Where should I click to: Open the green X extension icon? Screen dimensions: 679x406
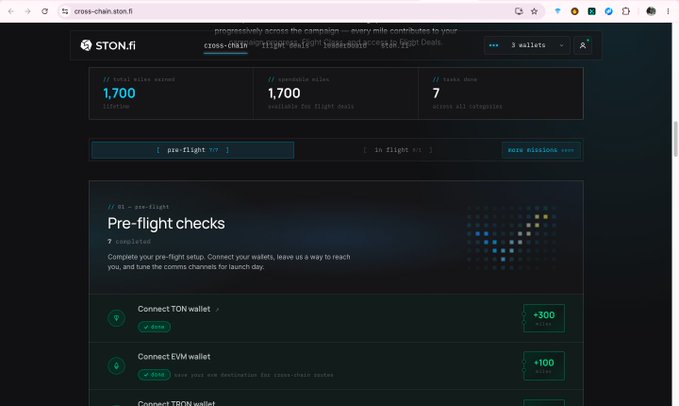coord(592,11)
